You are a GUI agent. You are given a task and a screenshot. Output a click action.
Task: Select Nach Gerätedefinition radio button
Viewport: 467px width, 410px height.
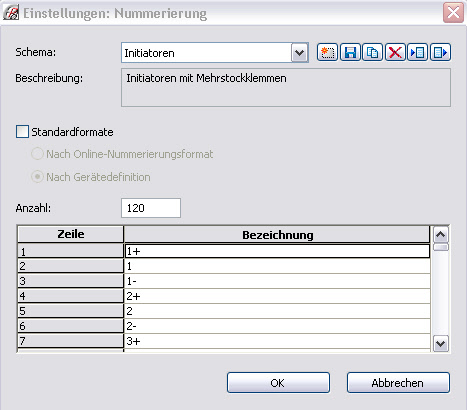click(37, 177)
